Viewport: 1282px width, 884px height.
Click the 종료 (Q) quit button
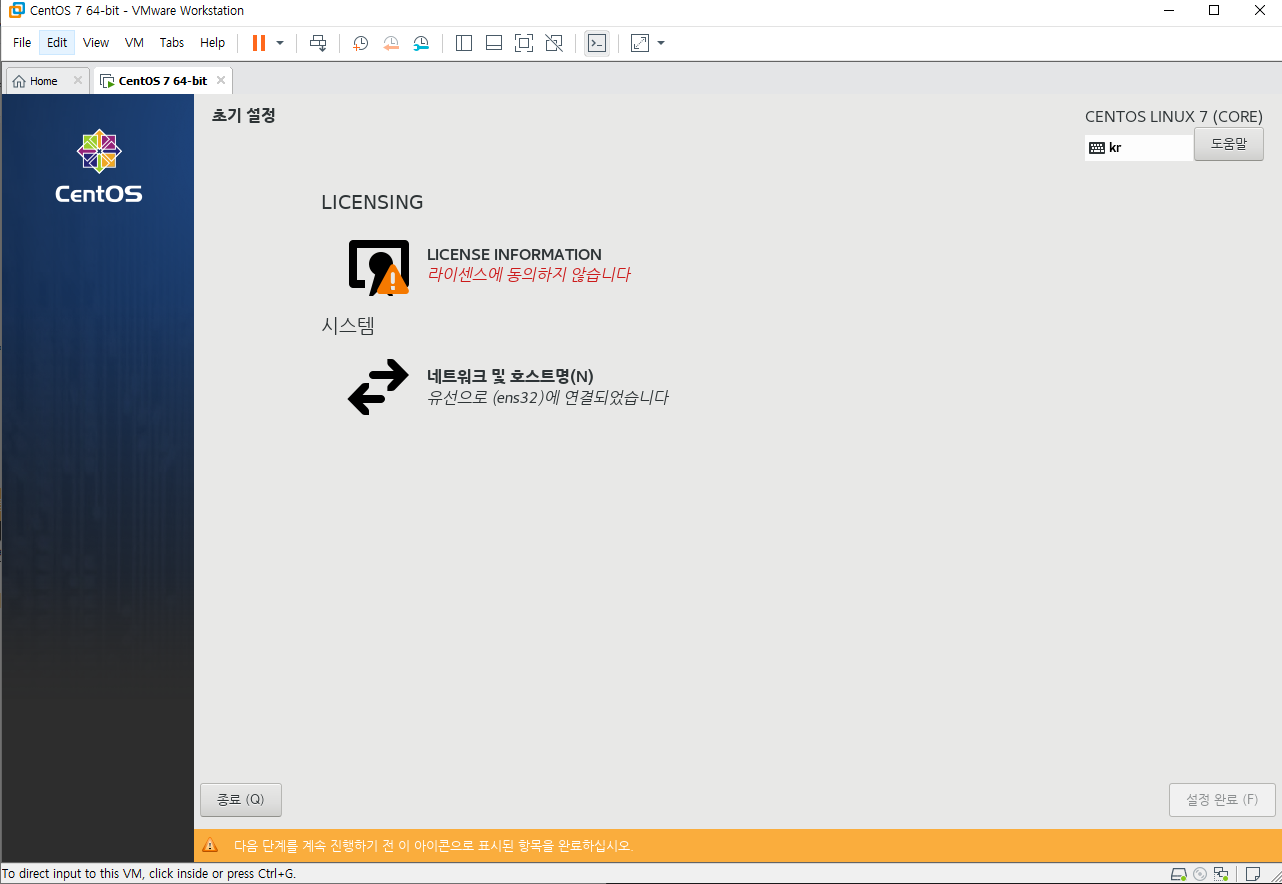[x=241, y=800]
